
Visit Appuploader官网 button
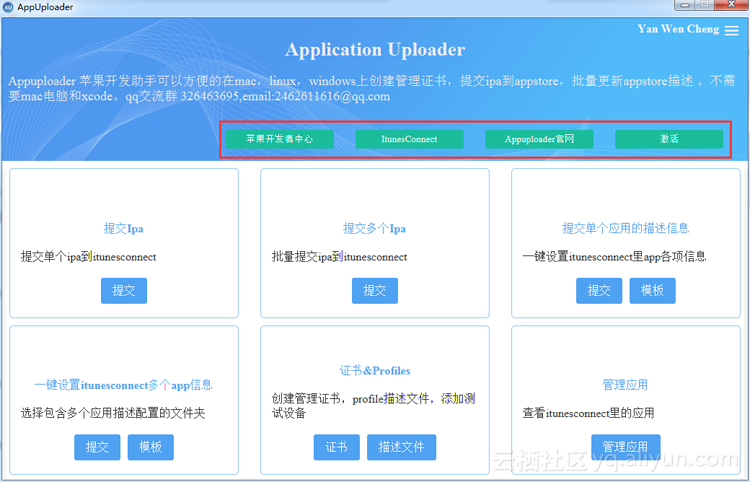539,139
